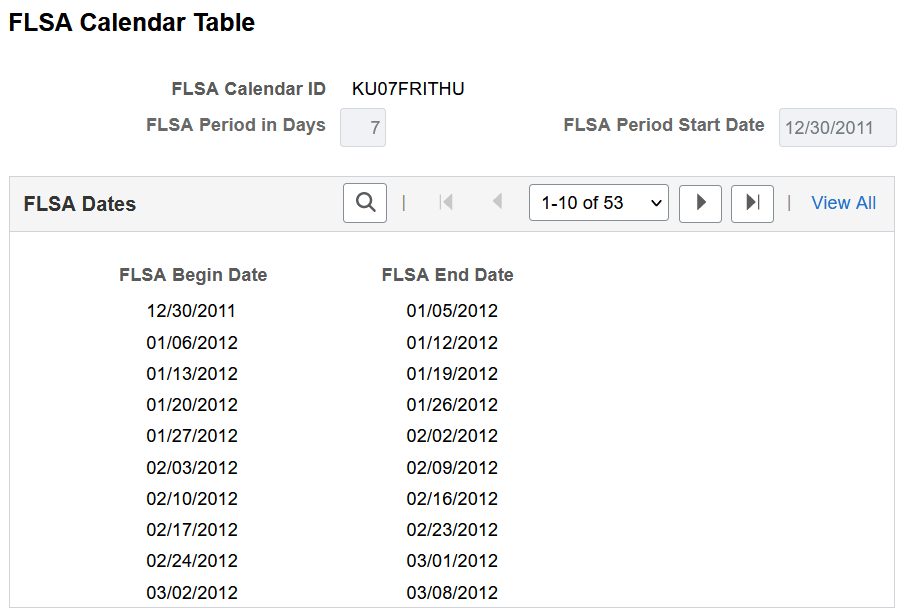Click the FLSA Period Start Date field

click(837, 127)
